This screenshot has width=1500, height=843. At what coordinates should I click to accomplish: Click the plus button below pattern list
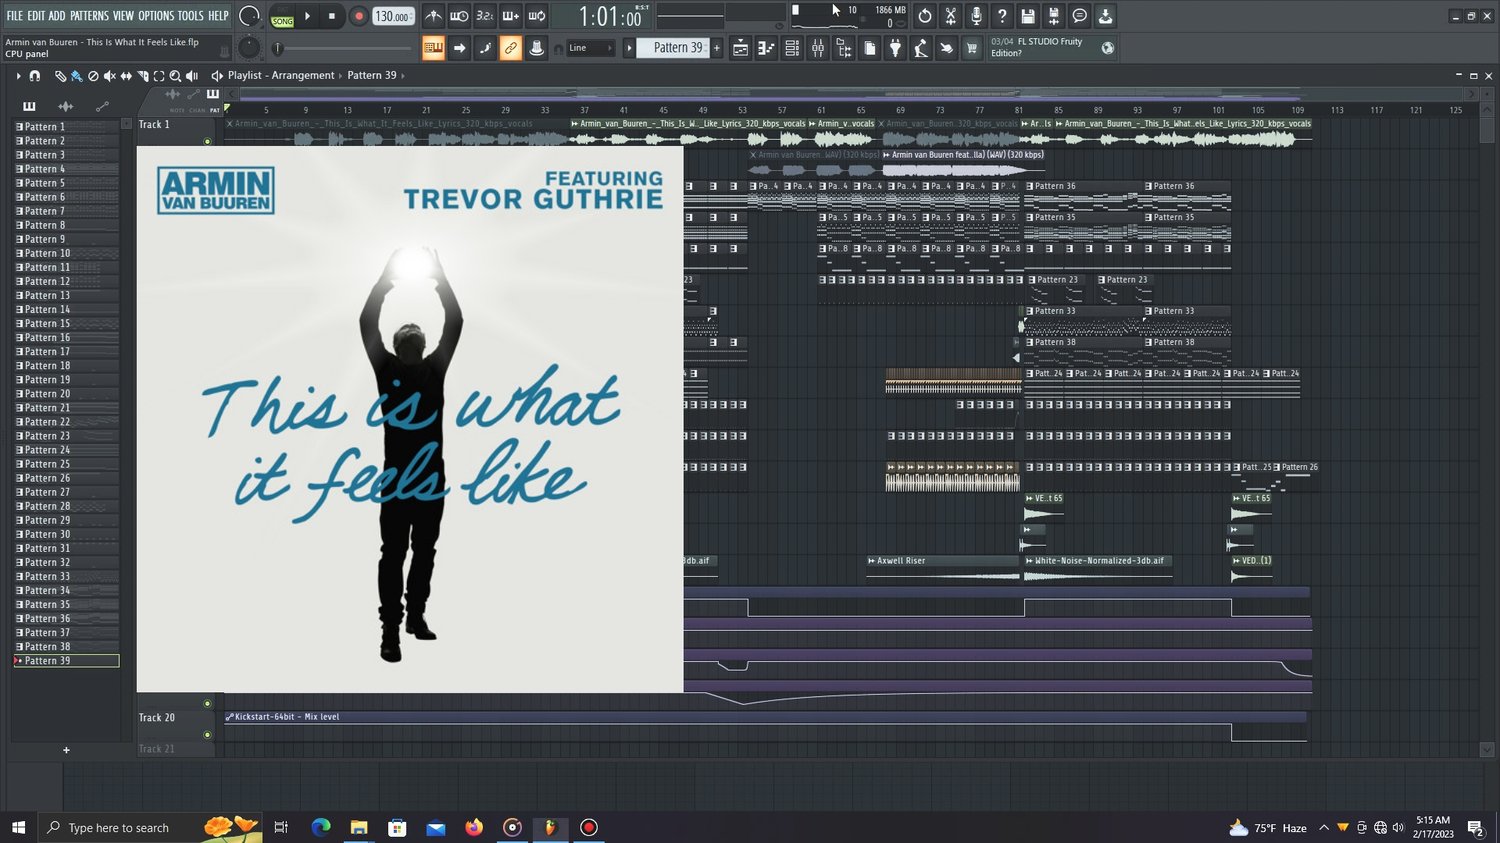66,750
